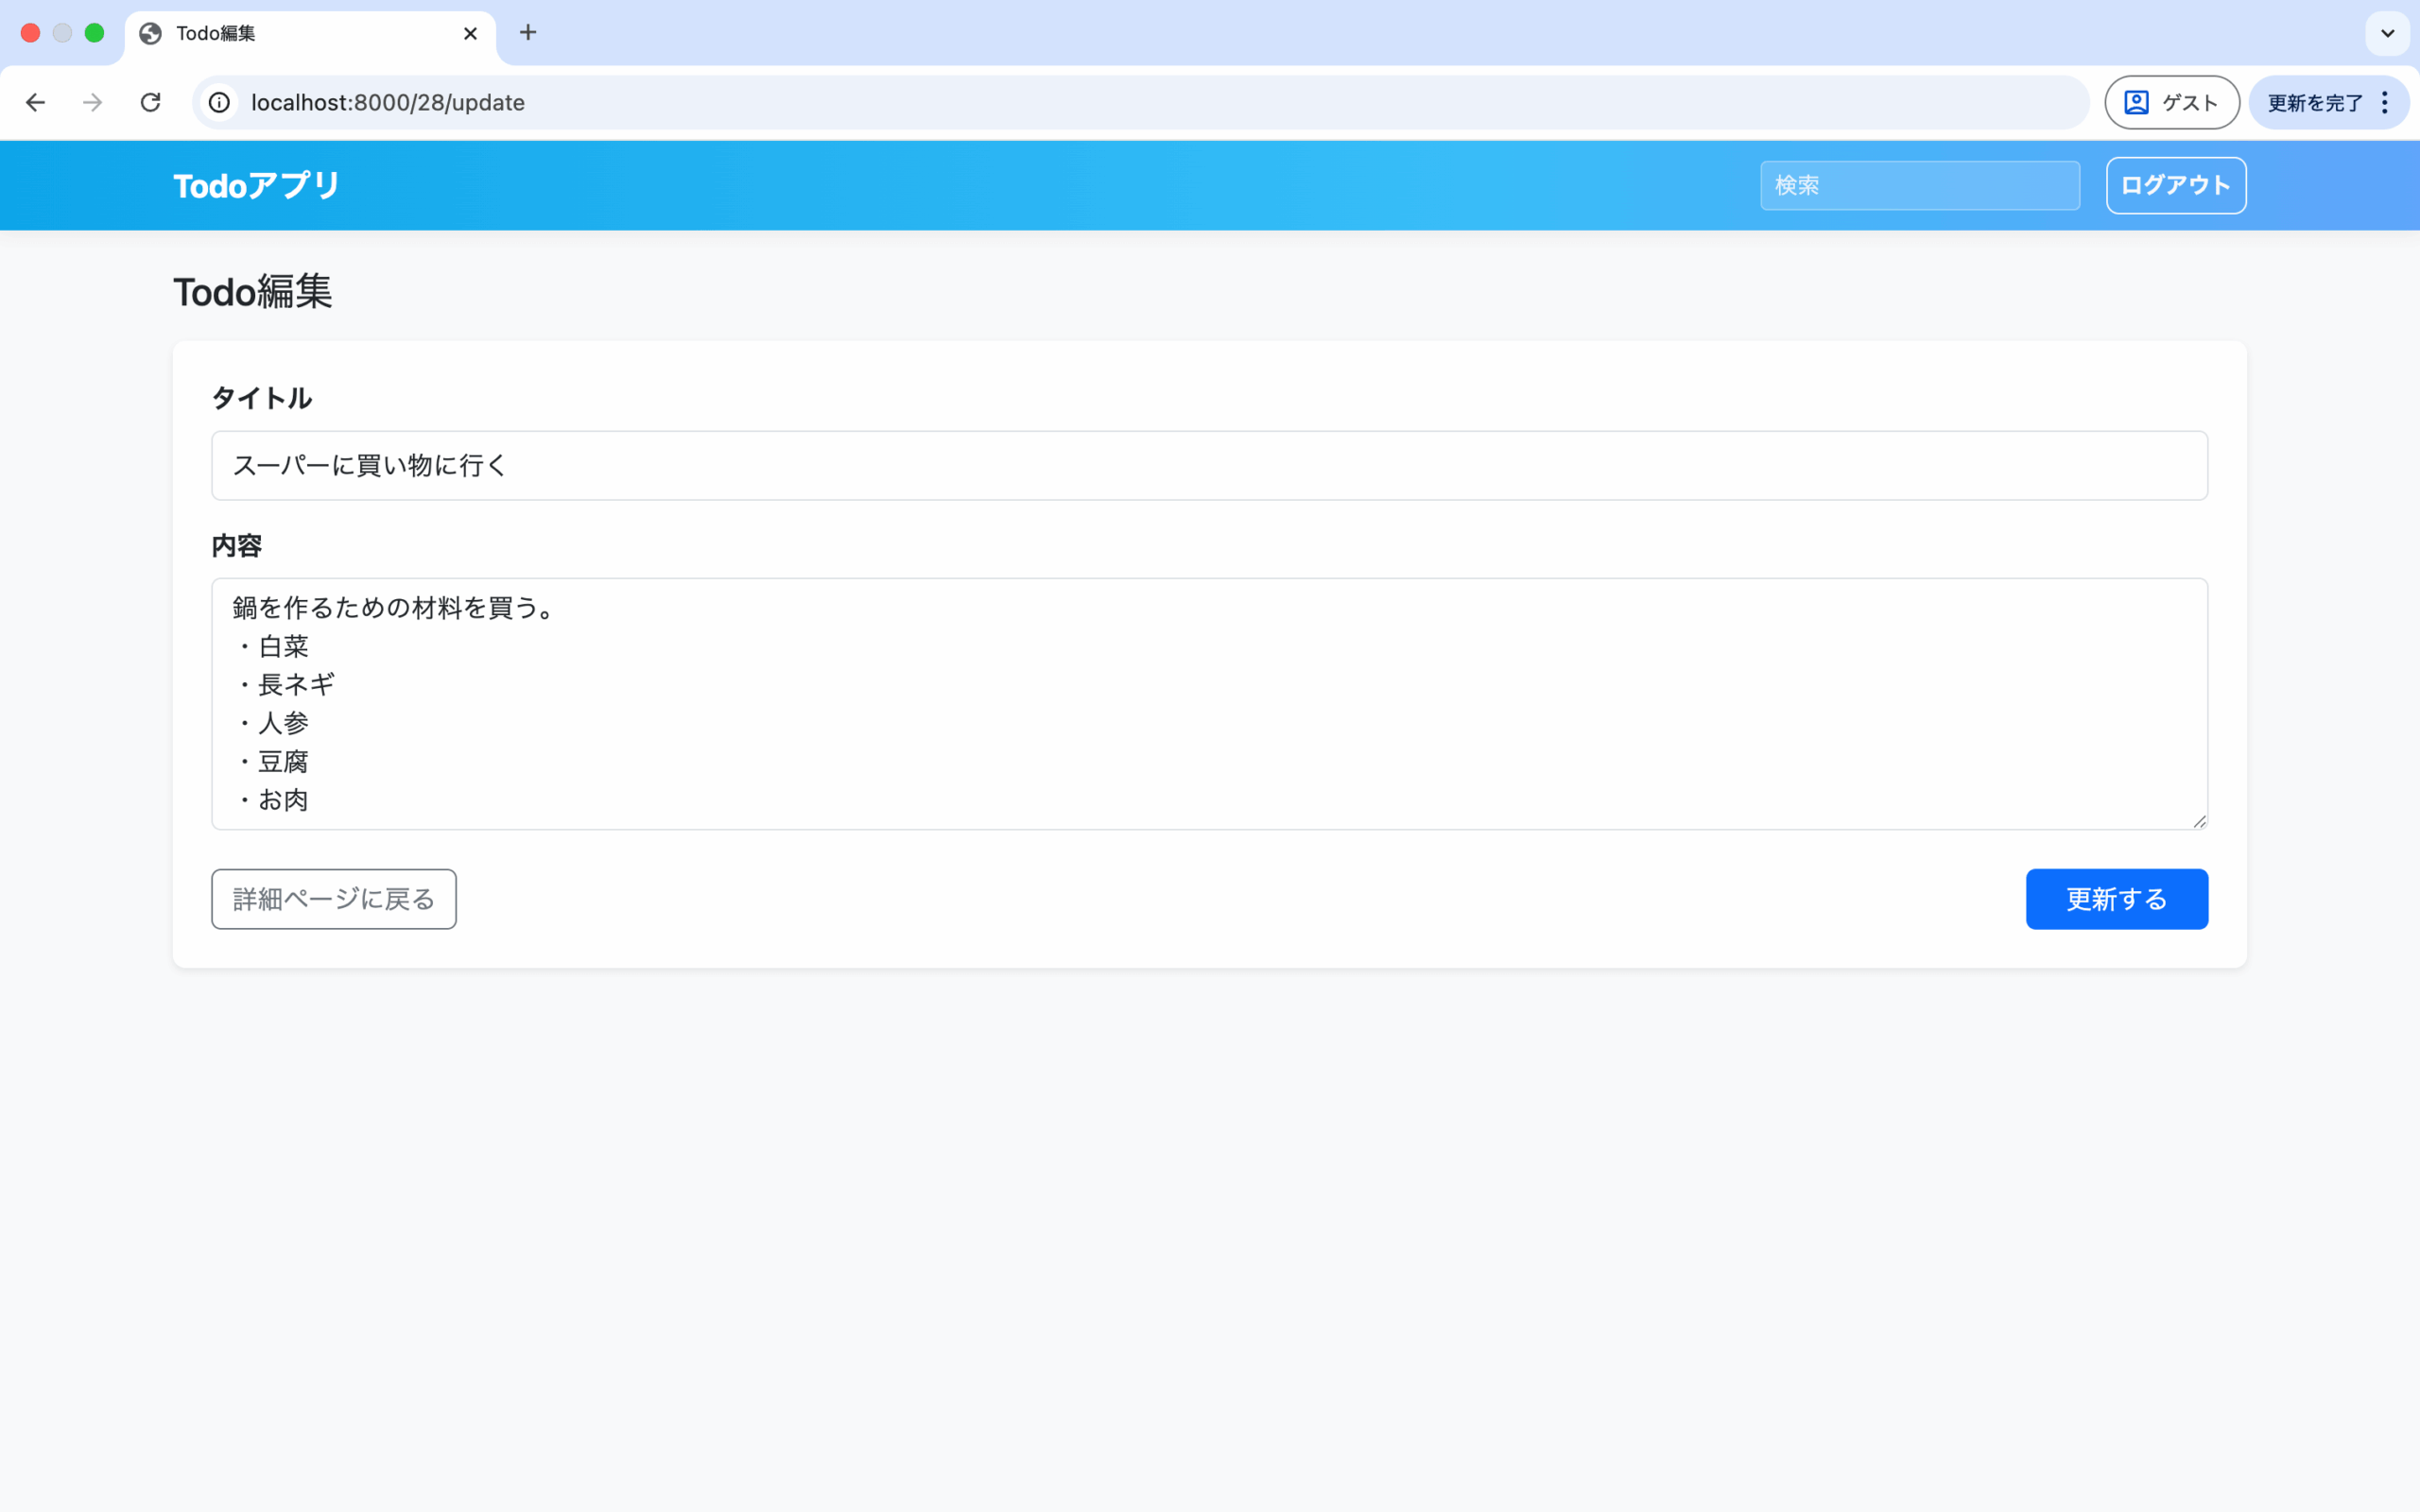Grab the textarea resize handle
This screenshot has width=2420, height=1512.
[x=2199, y=821]
